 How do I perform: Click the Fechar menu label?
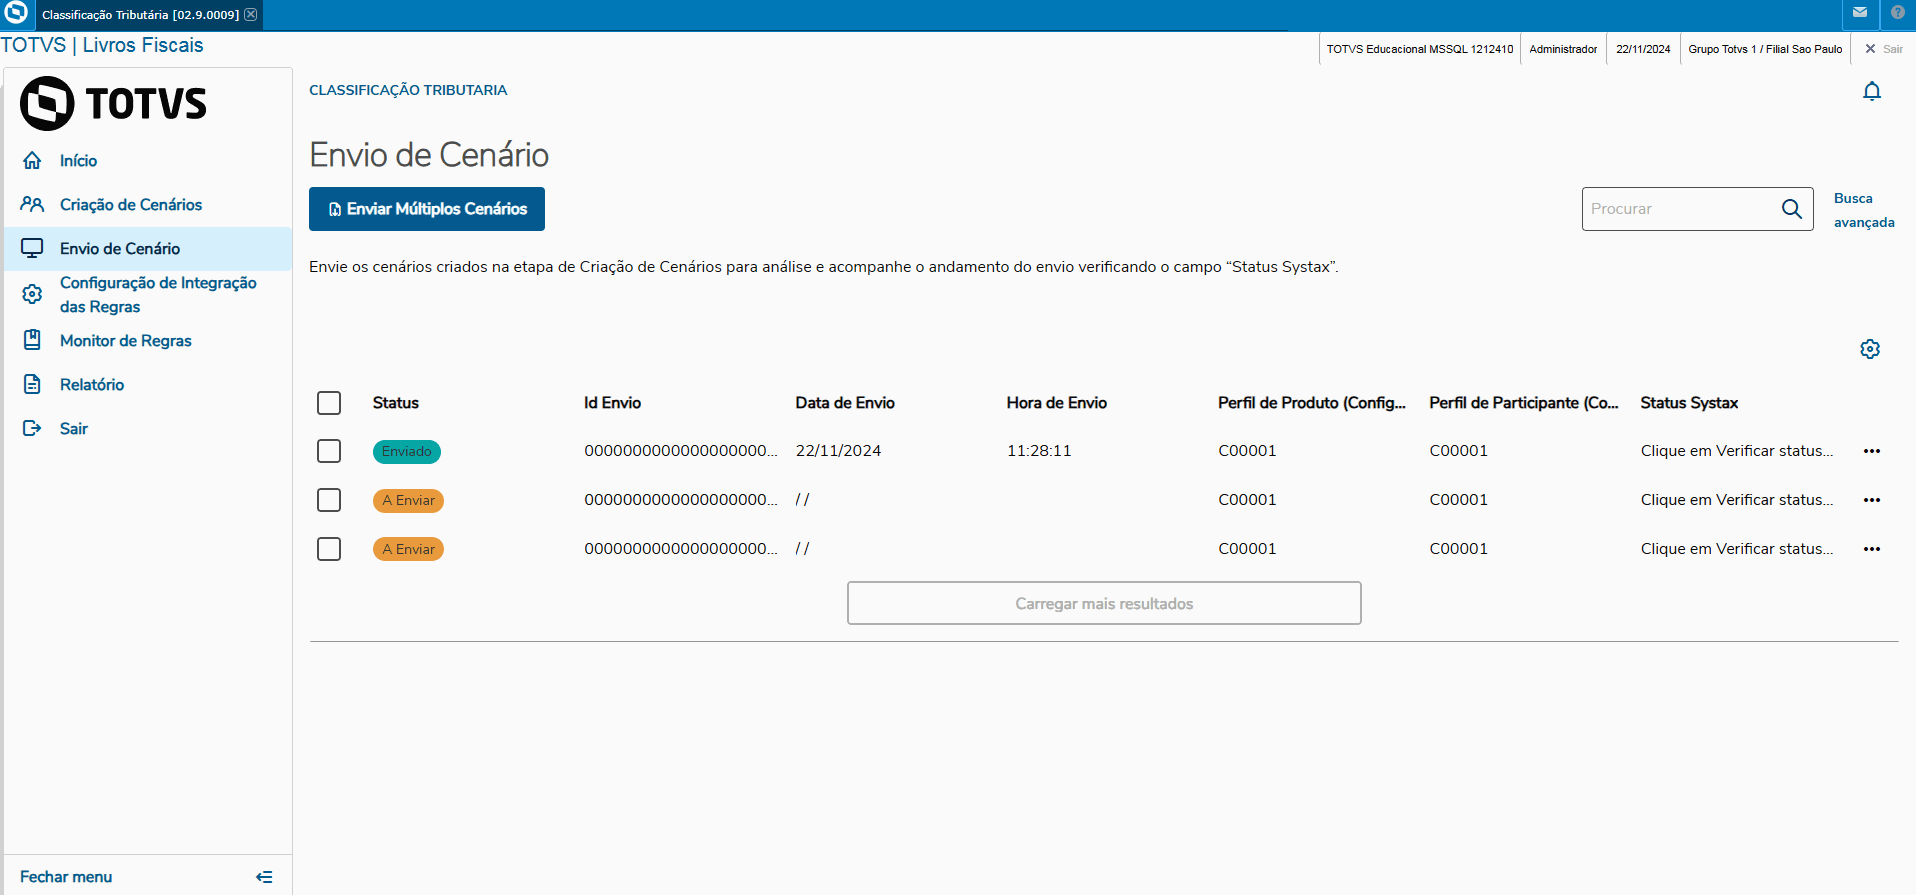pyautogui.click(x=66, y=877)
